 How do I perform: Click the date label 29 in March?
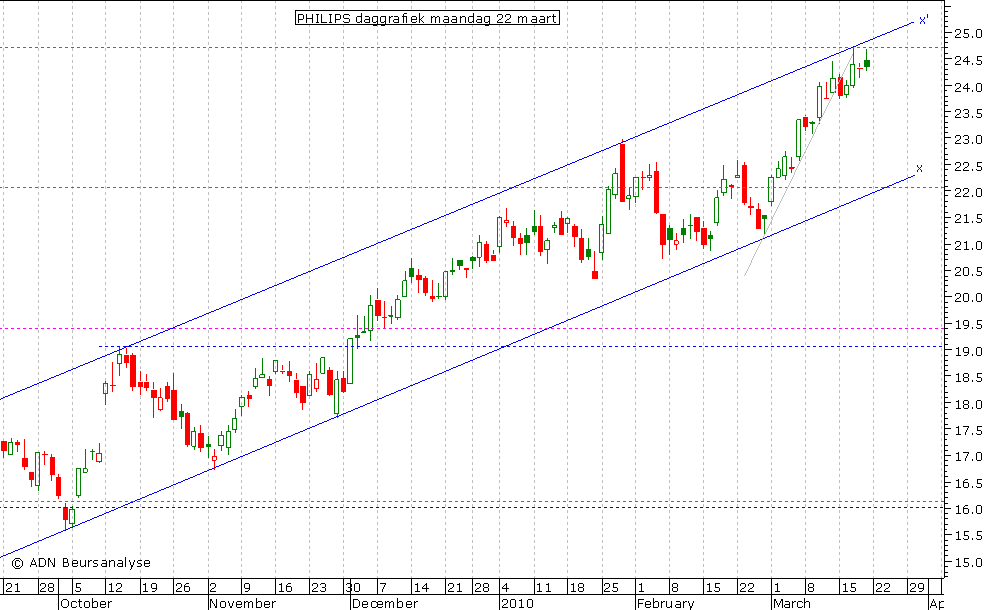pos(917,587)
